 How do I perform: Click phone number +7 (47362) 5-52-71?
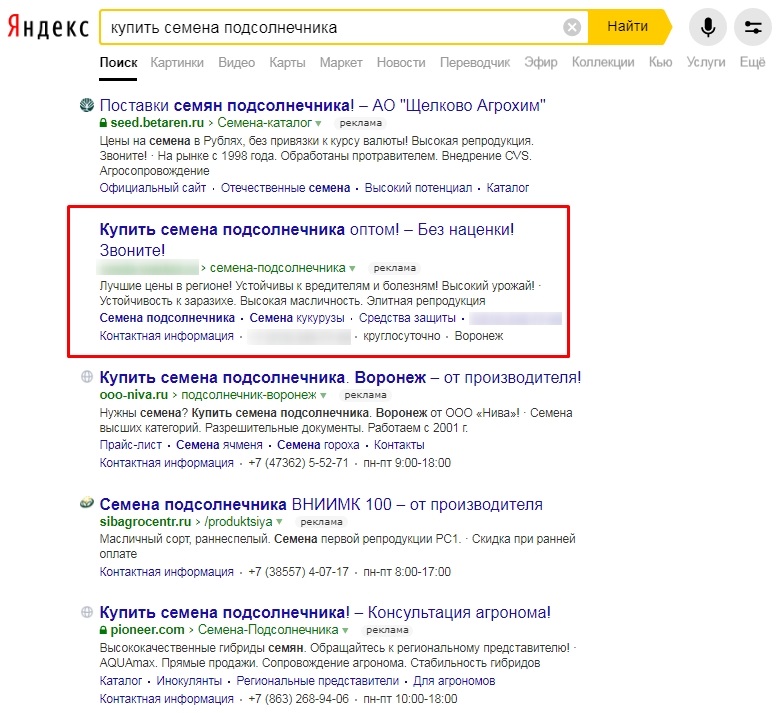(298, 462)
